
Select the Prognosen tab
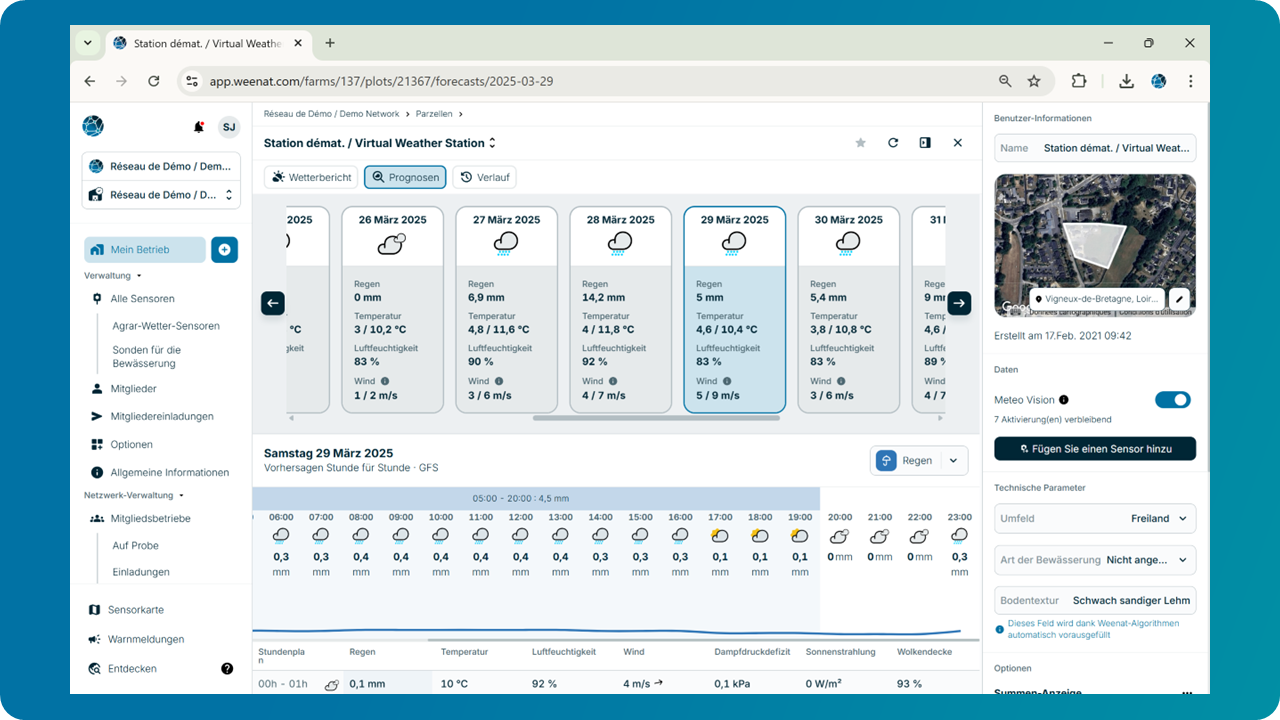pos(405,177)
